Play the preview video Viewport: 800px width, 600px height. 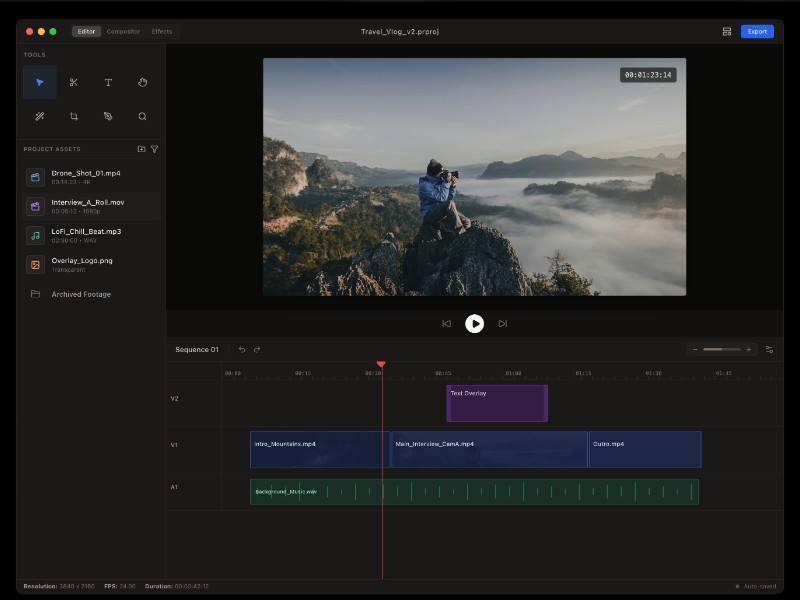click(475, 323)
